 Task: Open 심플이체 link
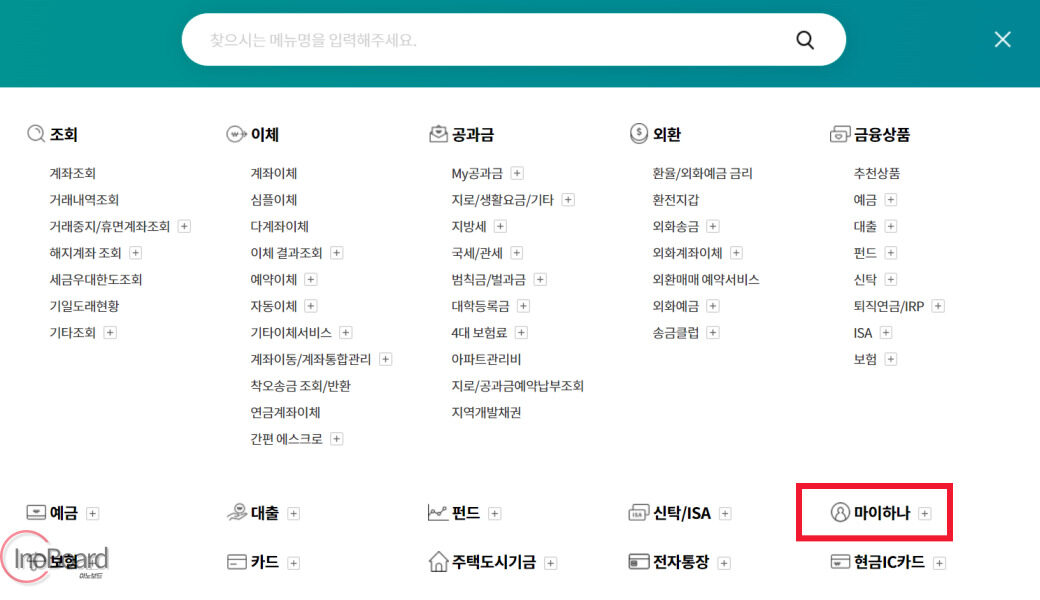273,200
